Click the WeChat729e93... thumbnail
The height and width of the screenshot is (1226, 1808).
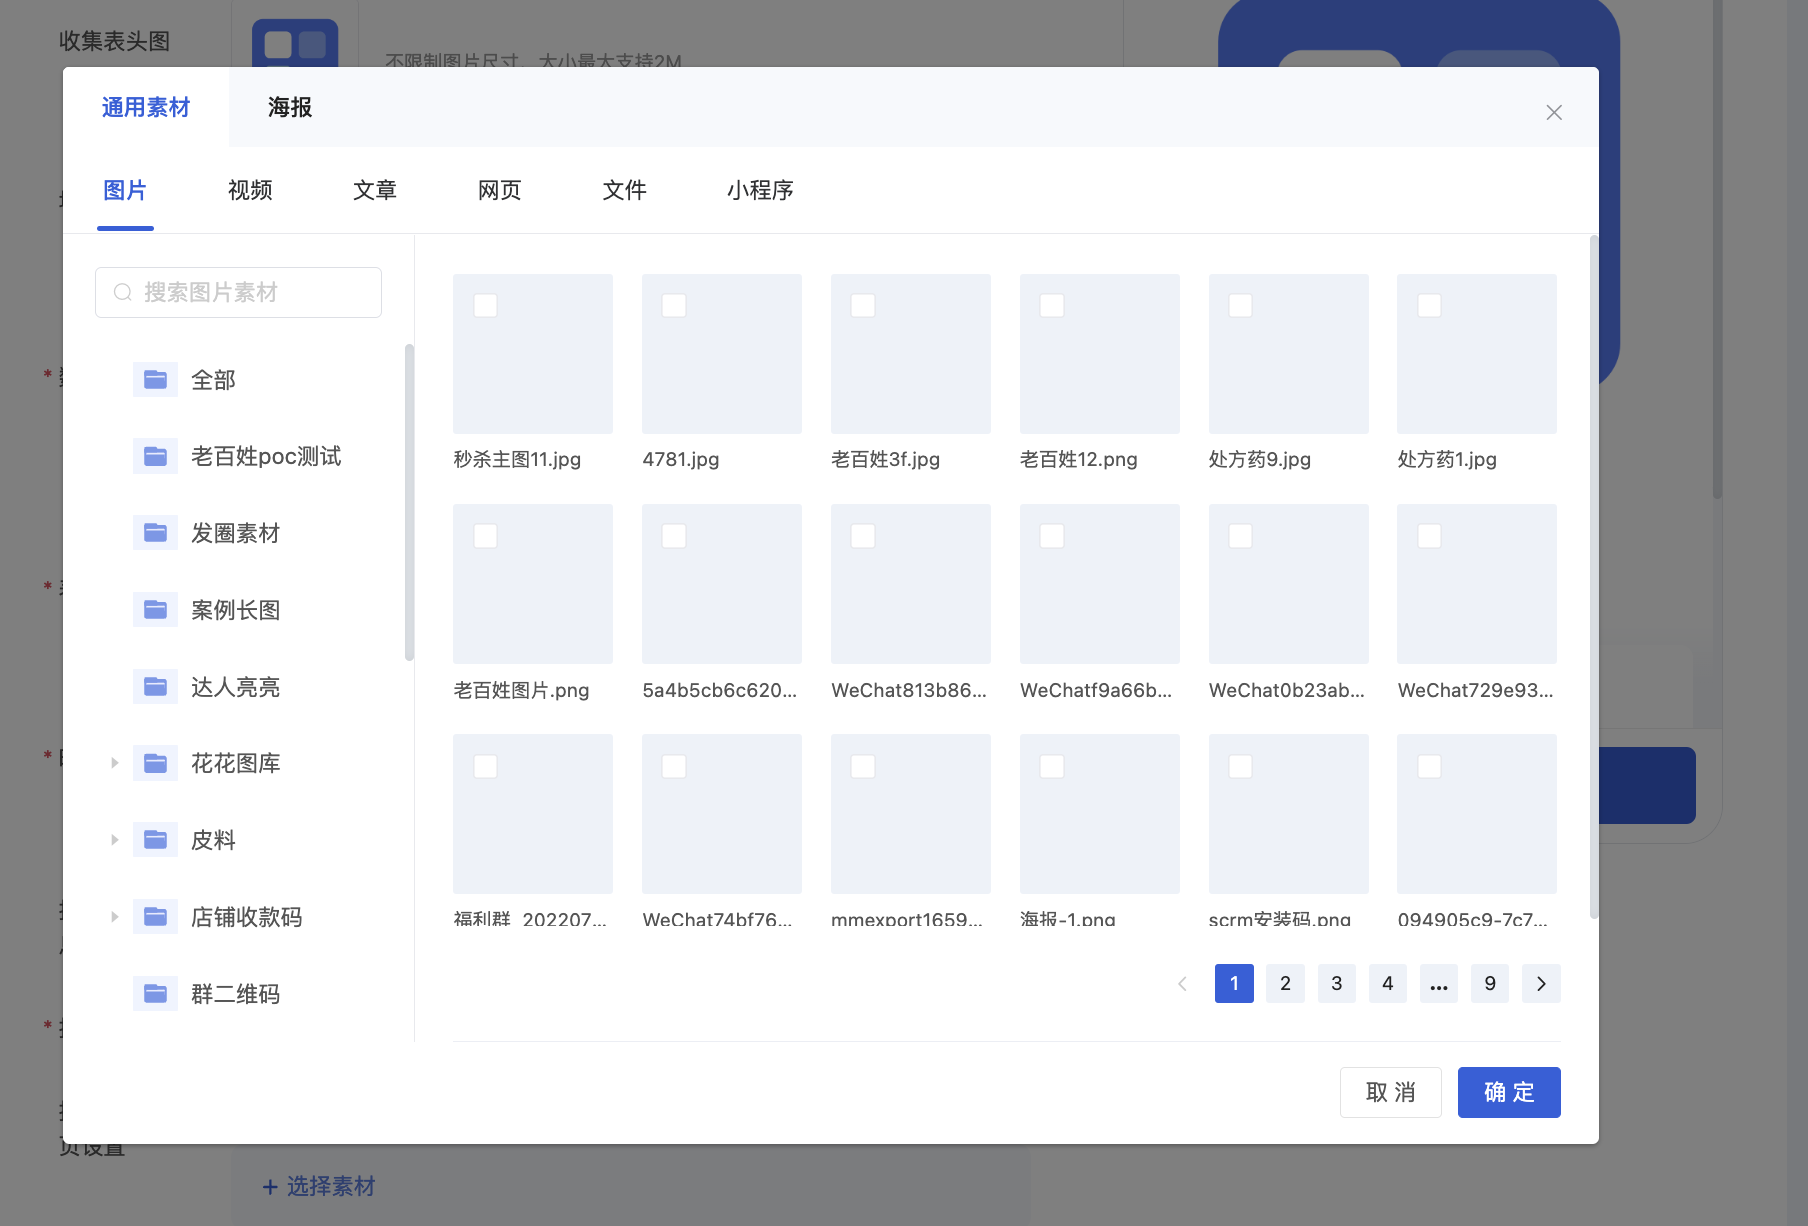point(1477,584)
